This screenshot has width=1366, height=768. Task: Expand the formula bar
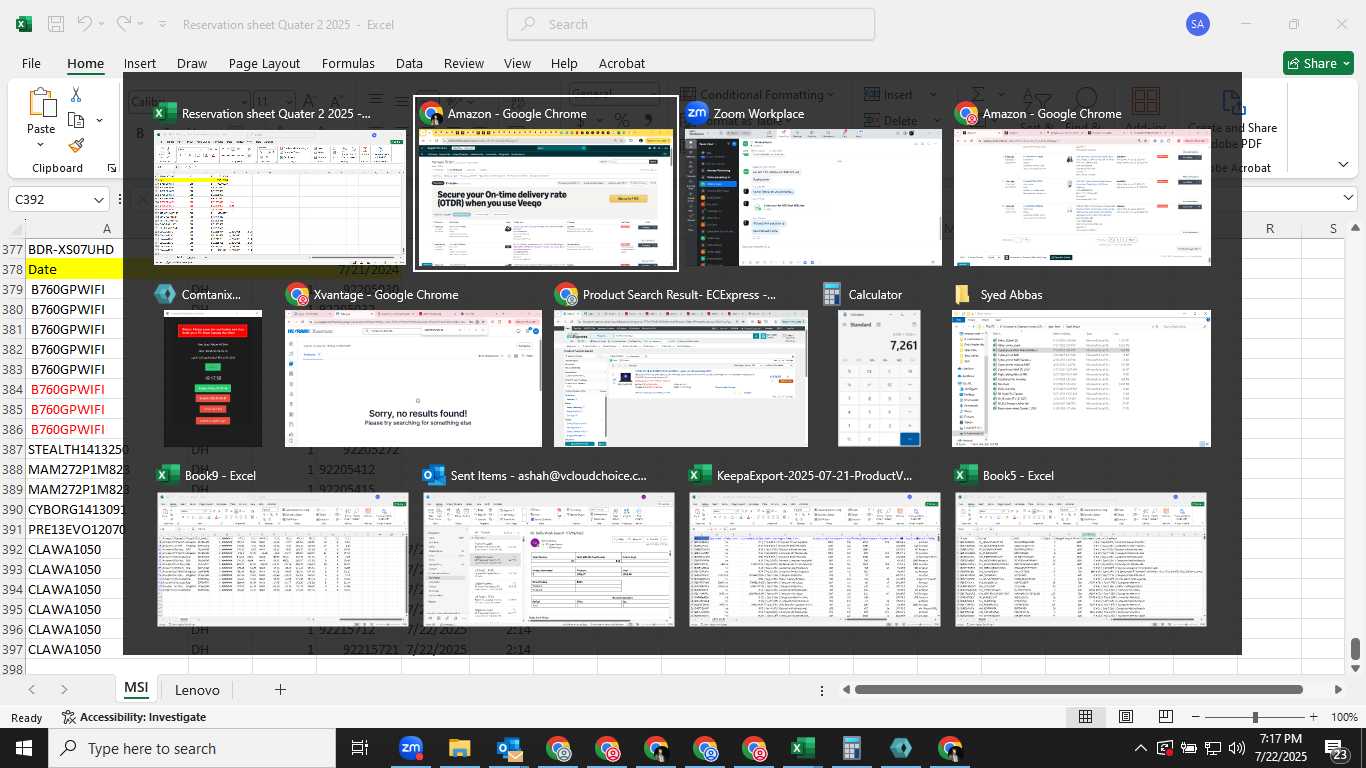pyautogui.click(x=1347, y=199)
